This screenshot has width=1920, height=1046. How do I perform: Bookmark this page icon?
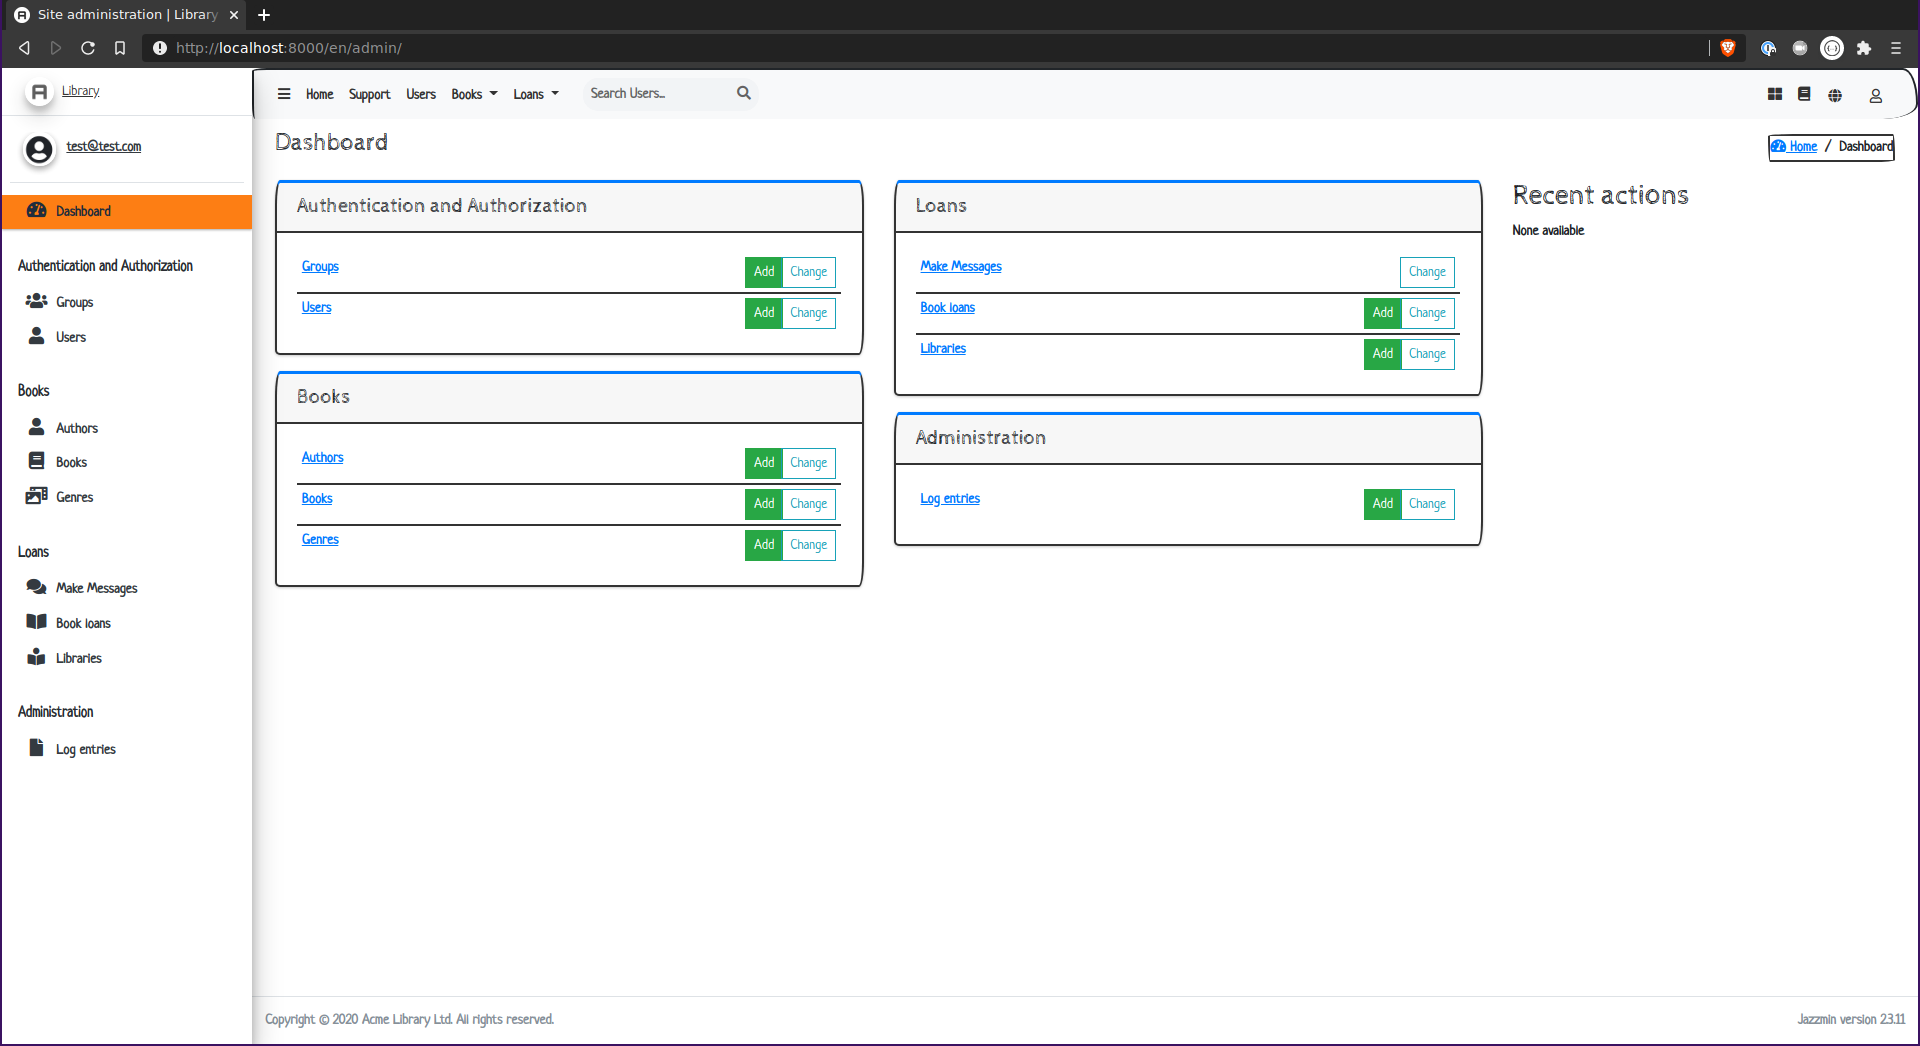click(x=120, y=48)
